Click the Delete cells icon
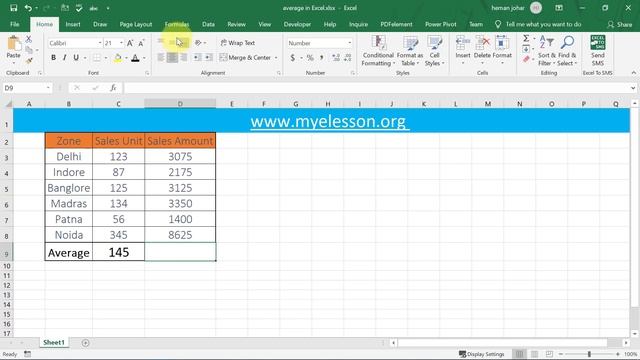 coord(482,43)
